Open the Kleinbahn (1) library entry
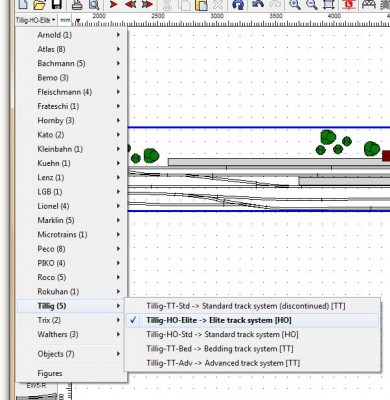The width and height of the screenshot is (390, 400). [x=72, y=149]
